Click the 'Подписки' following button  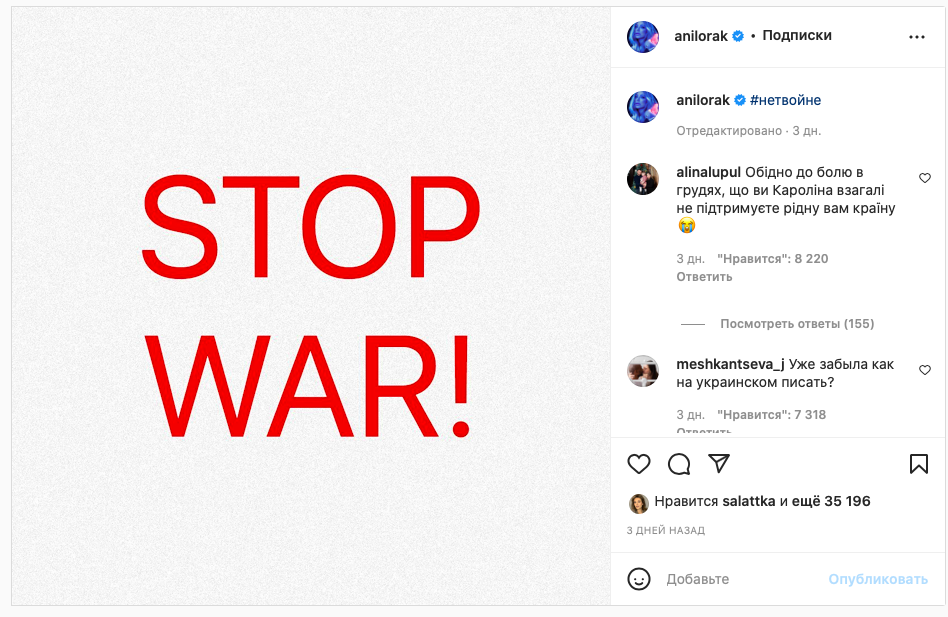(x=797, y=36)
